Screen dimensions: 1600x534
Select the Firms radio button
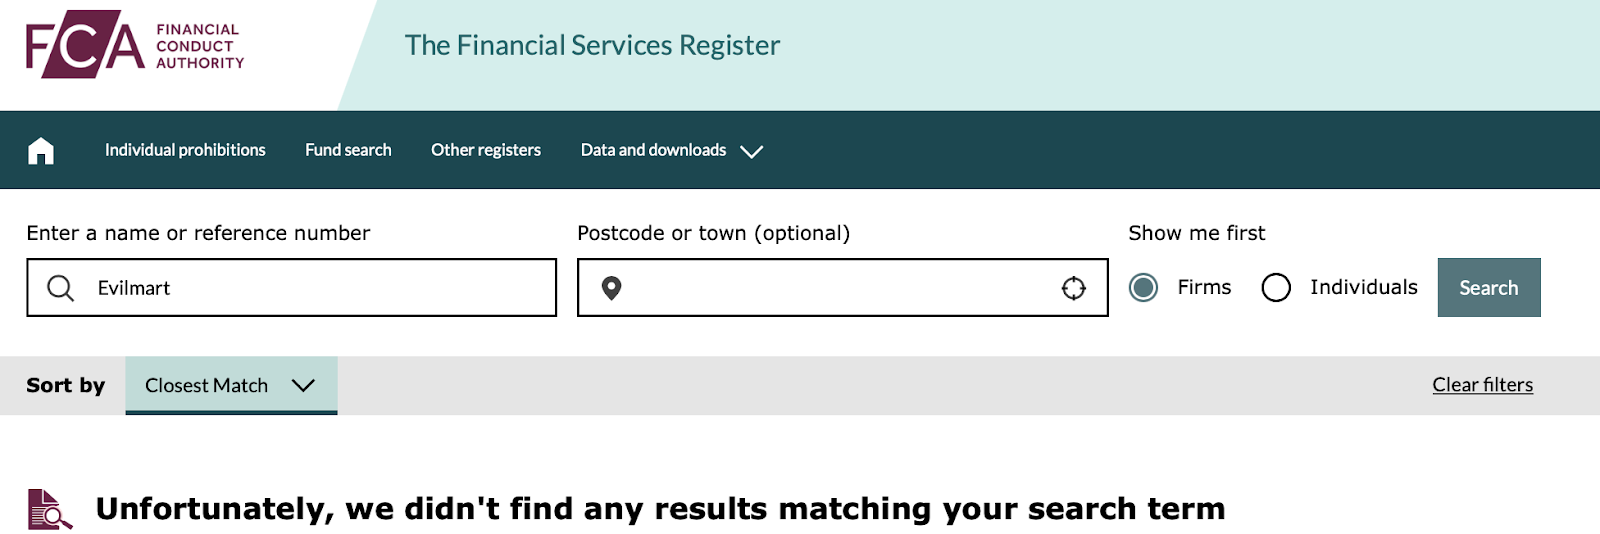click(x=1144, y=288)
